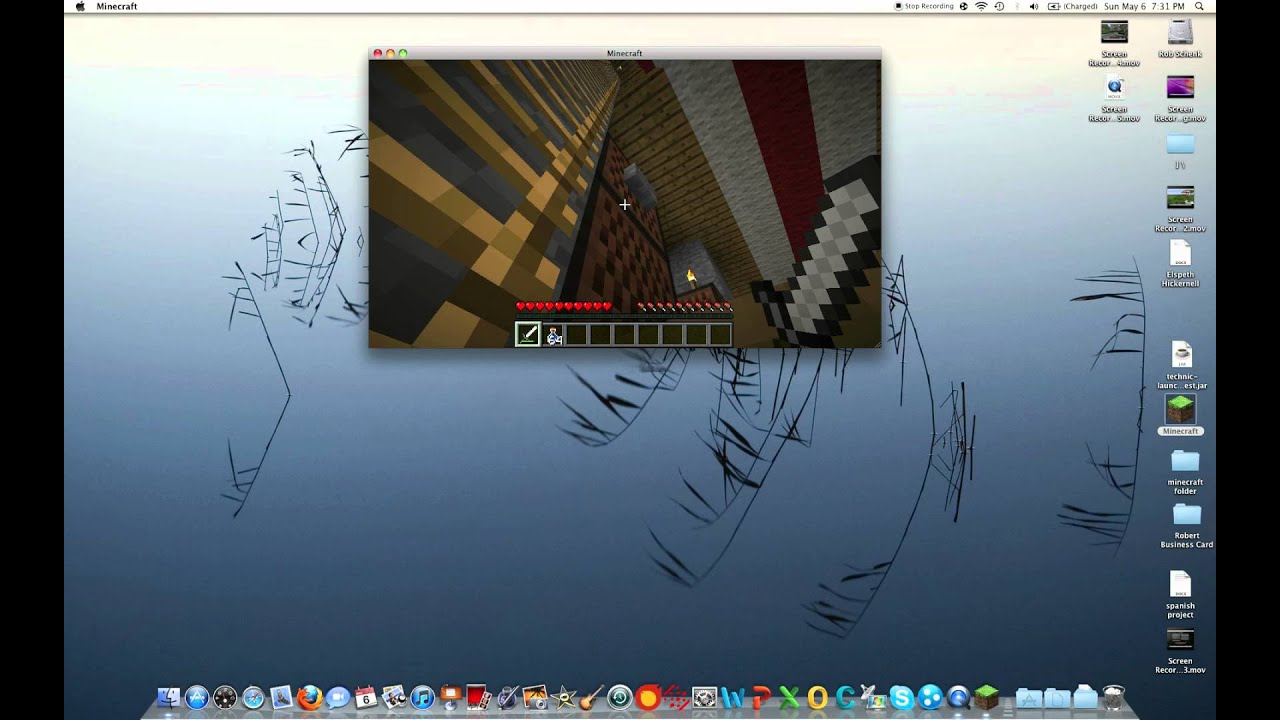The width and height of the screenshot is (1280, 720).
Task: Open Calendar showing 6 in dock
Action: coord(365,697)
